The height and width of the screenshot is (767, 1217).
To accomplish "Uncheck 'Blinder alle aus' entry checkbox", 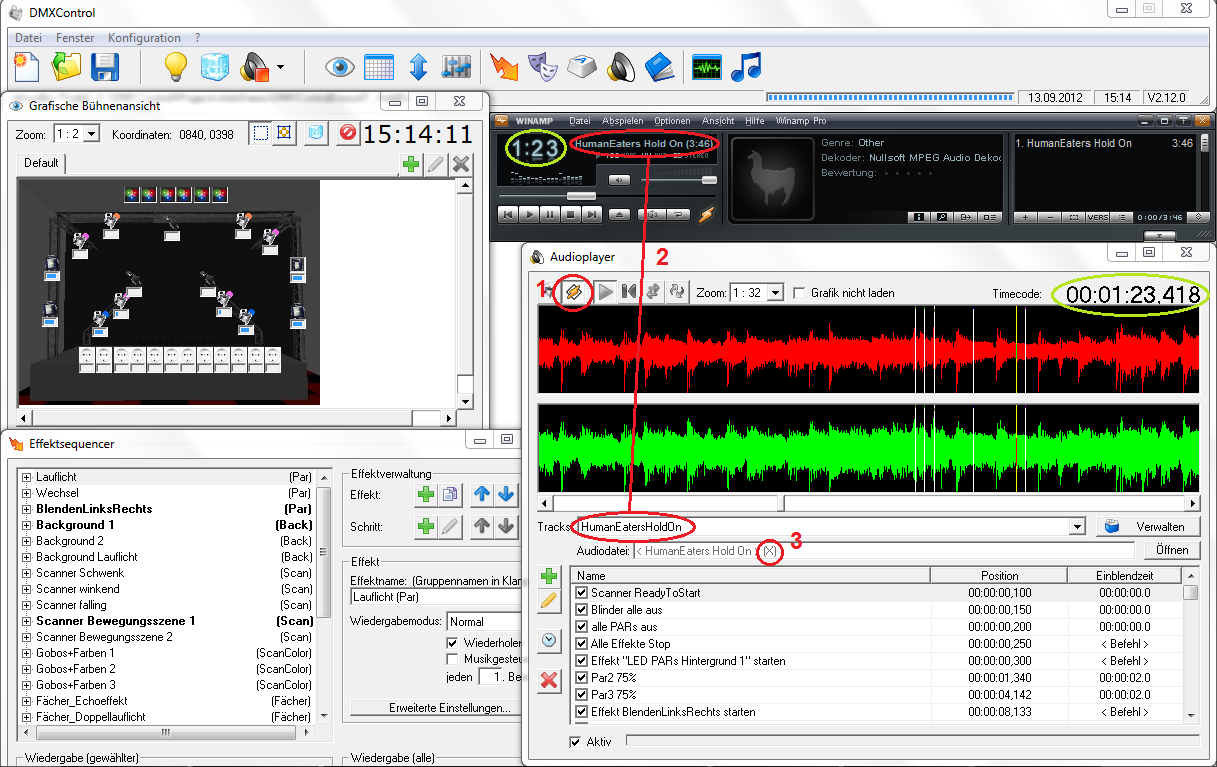I will click(x=582, y=610).
